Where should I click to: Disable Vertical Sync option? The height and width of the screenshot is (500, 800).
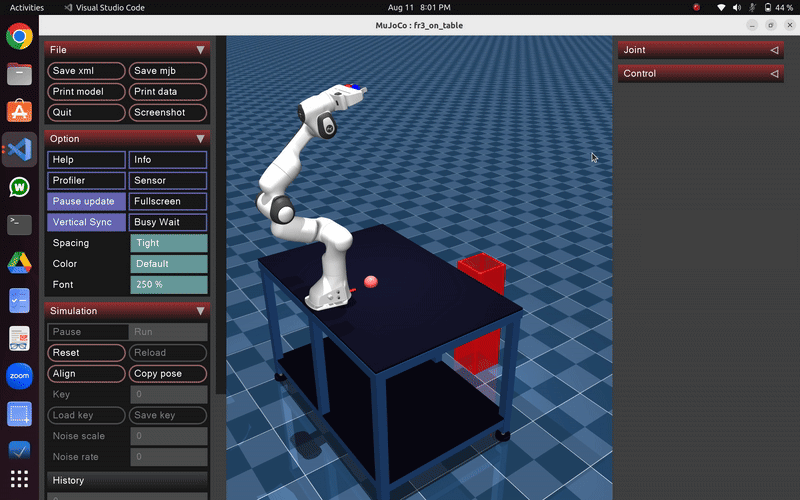(86, 222)
